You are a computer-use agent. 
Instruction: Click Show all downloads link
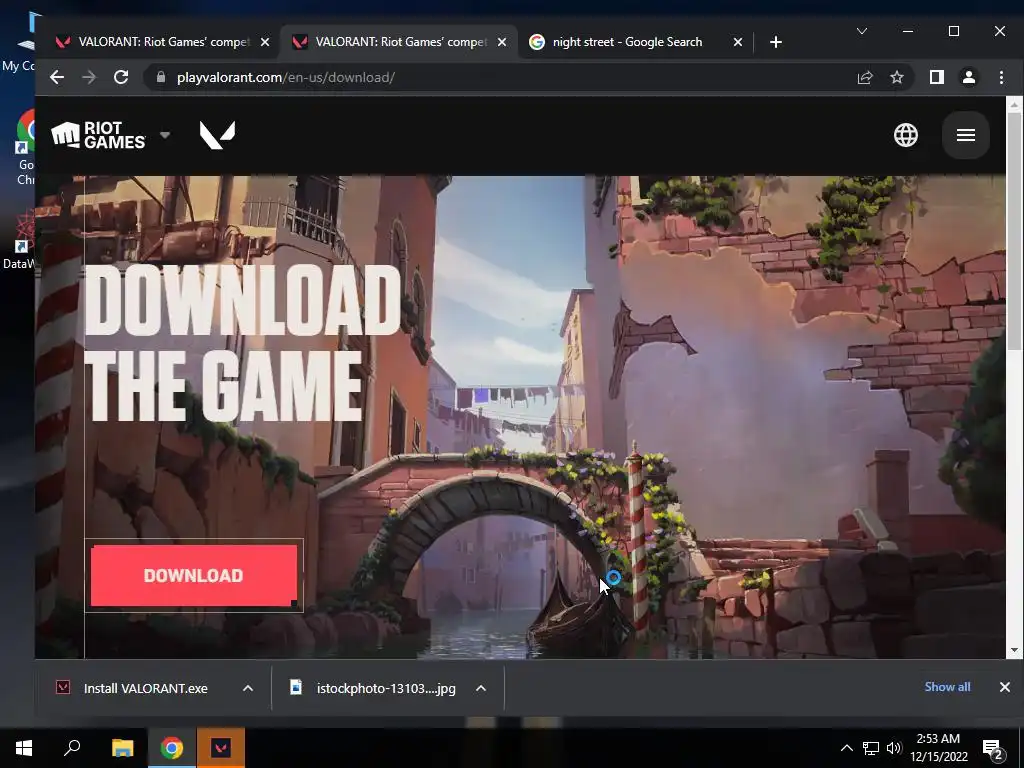[x=948, y=687]
